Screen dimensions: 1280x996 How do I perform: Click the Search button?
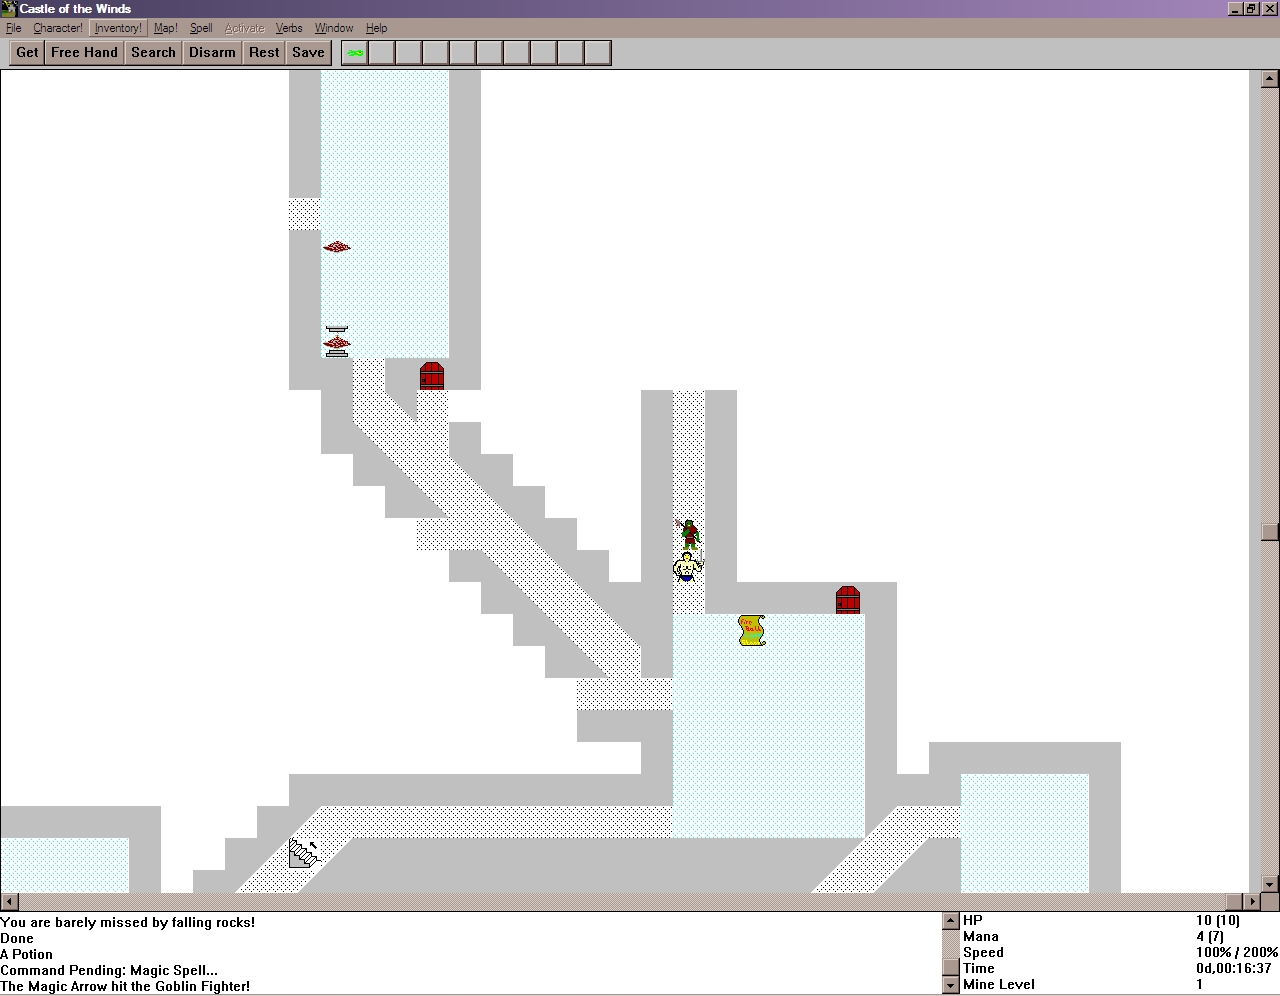[153, 52]
